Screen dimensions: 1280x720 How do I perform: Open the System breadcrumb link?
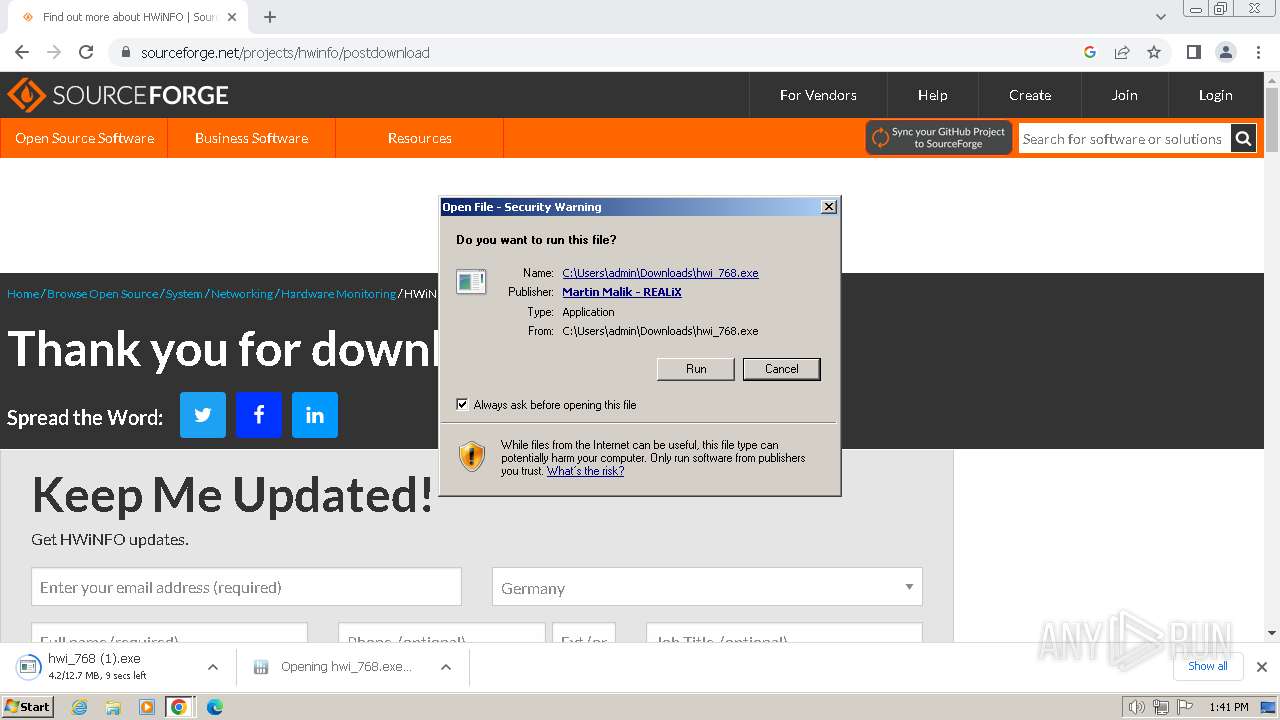[x=184, y=294]
